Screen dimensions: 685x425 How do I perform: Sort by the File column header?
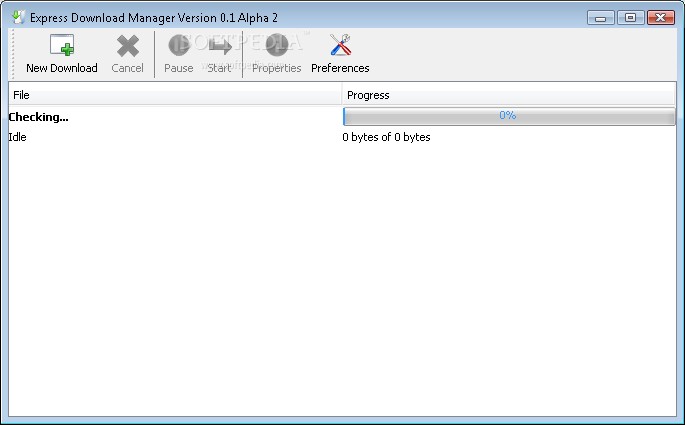(x=175, y=95)
